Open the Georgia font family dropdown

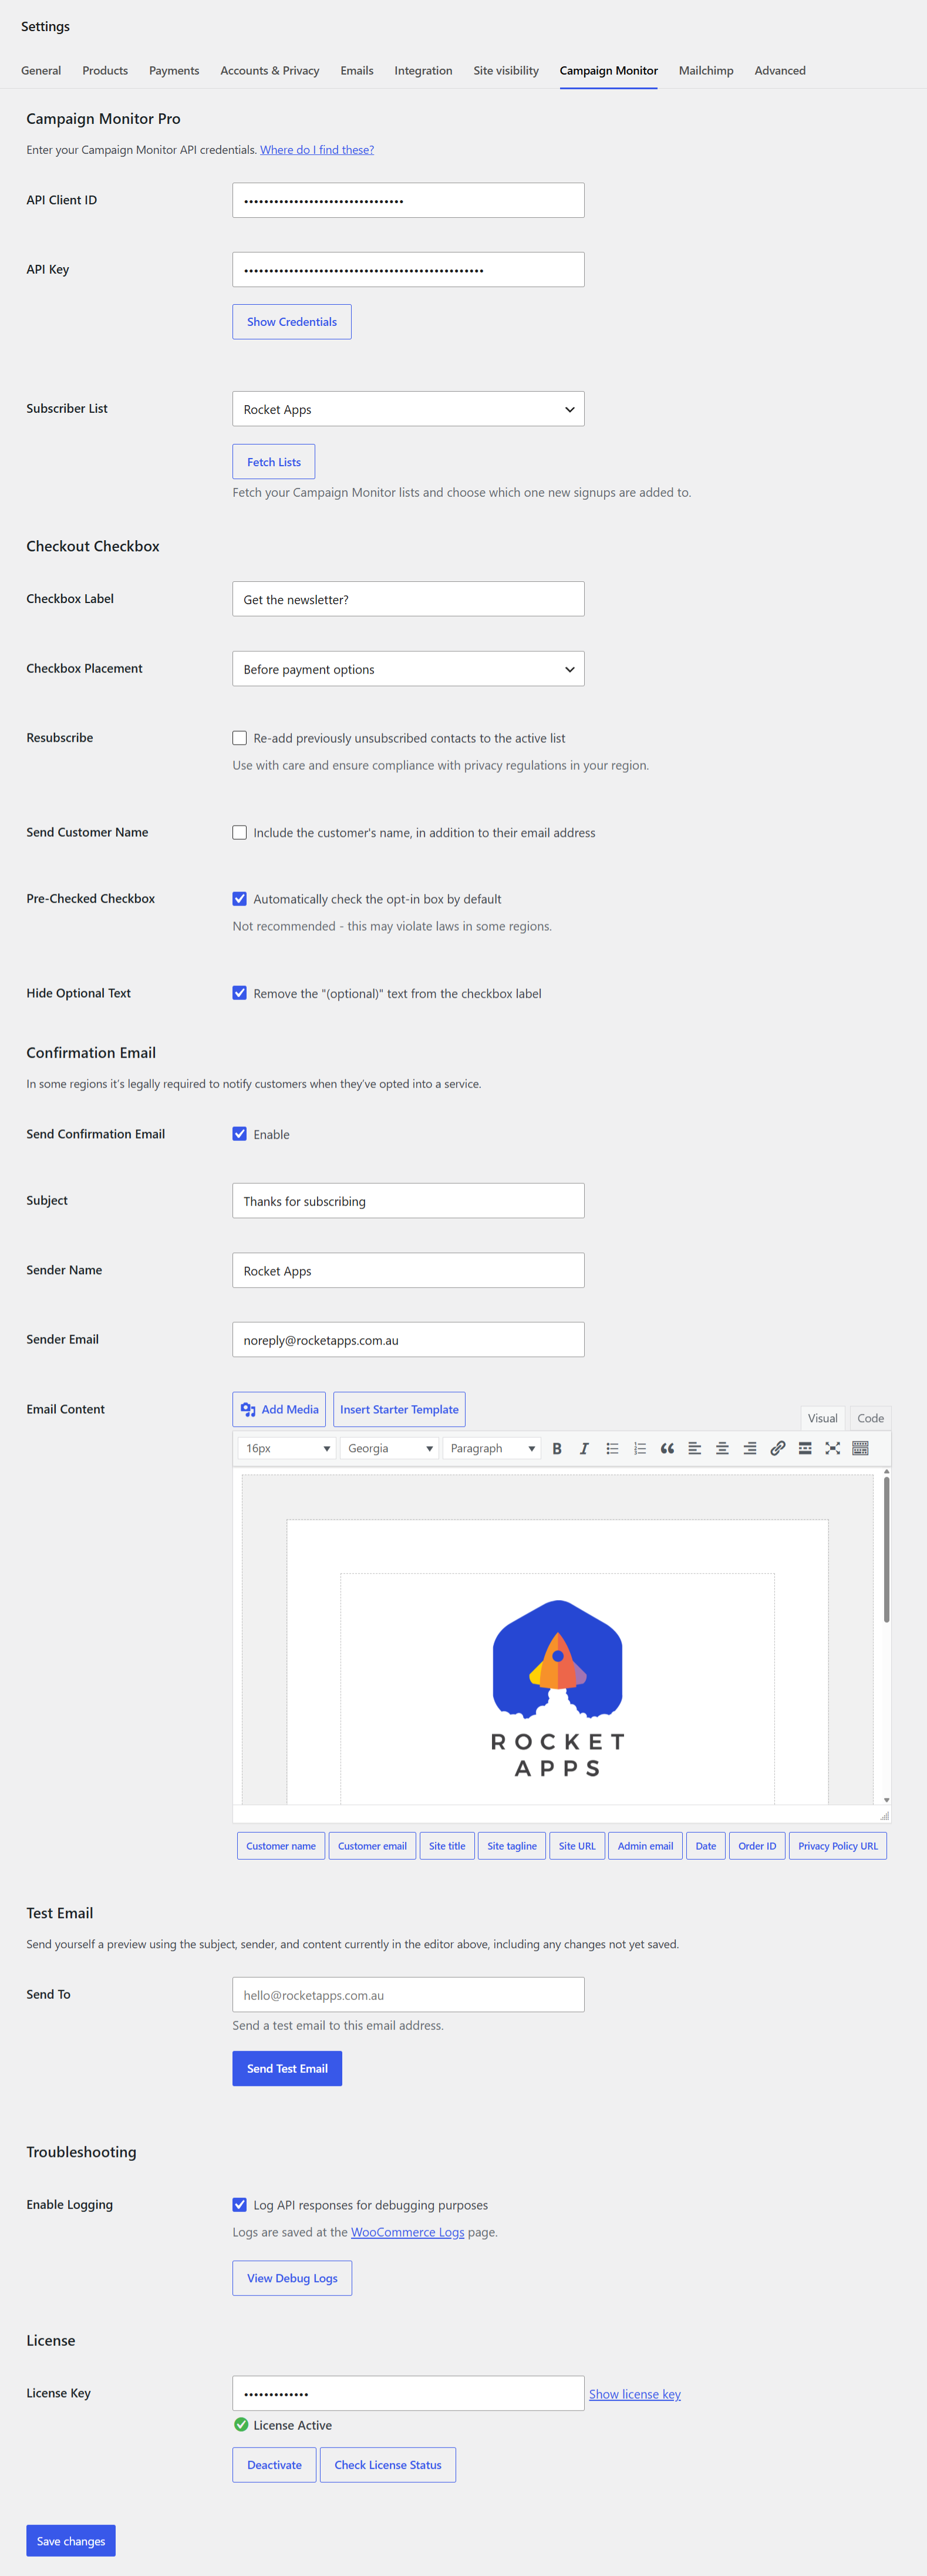coord(390,1448)
